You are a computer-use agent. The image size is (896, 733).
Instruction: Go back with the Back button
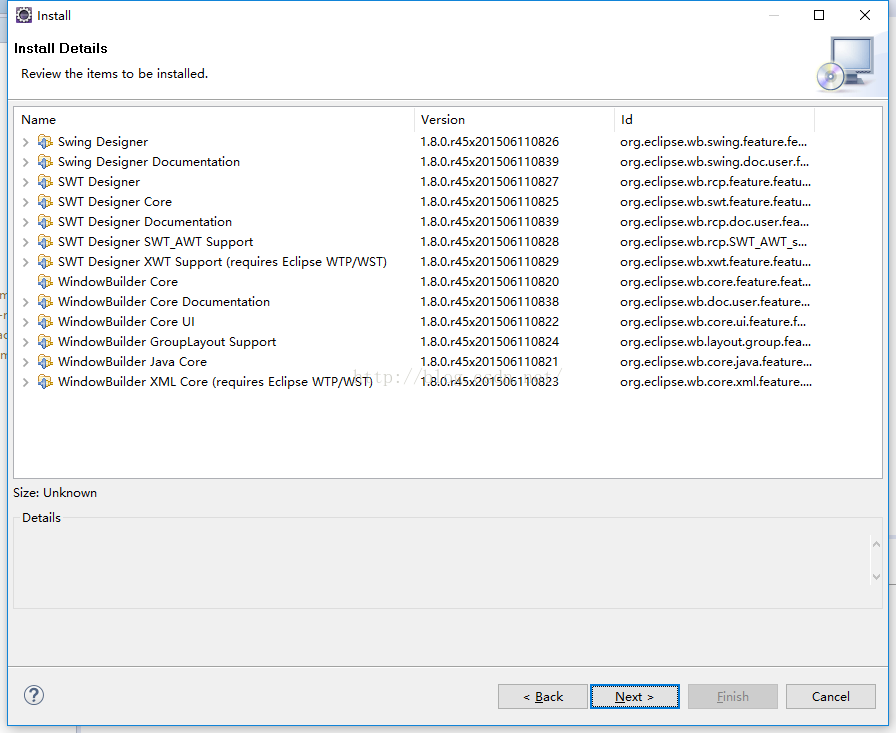(542, 696)
